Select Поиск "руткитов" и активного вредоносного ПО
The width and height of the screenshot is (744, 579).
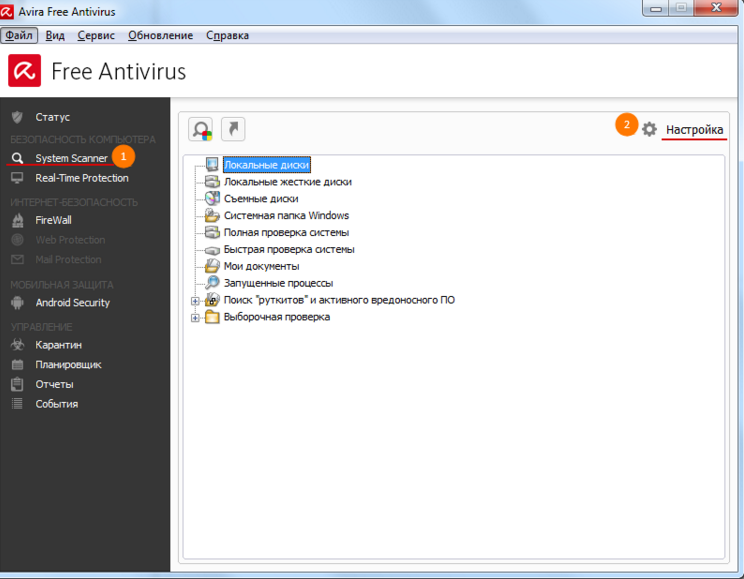(x=339, y=300)
